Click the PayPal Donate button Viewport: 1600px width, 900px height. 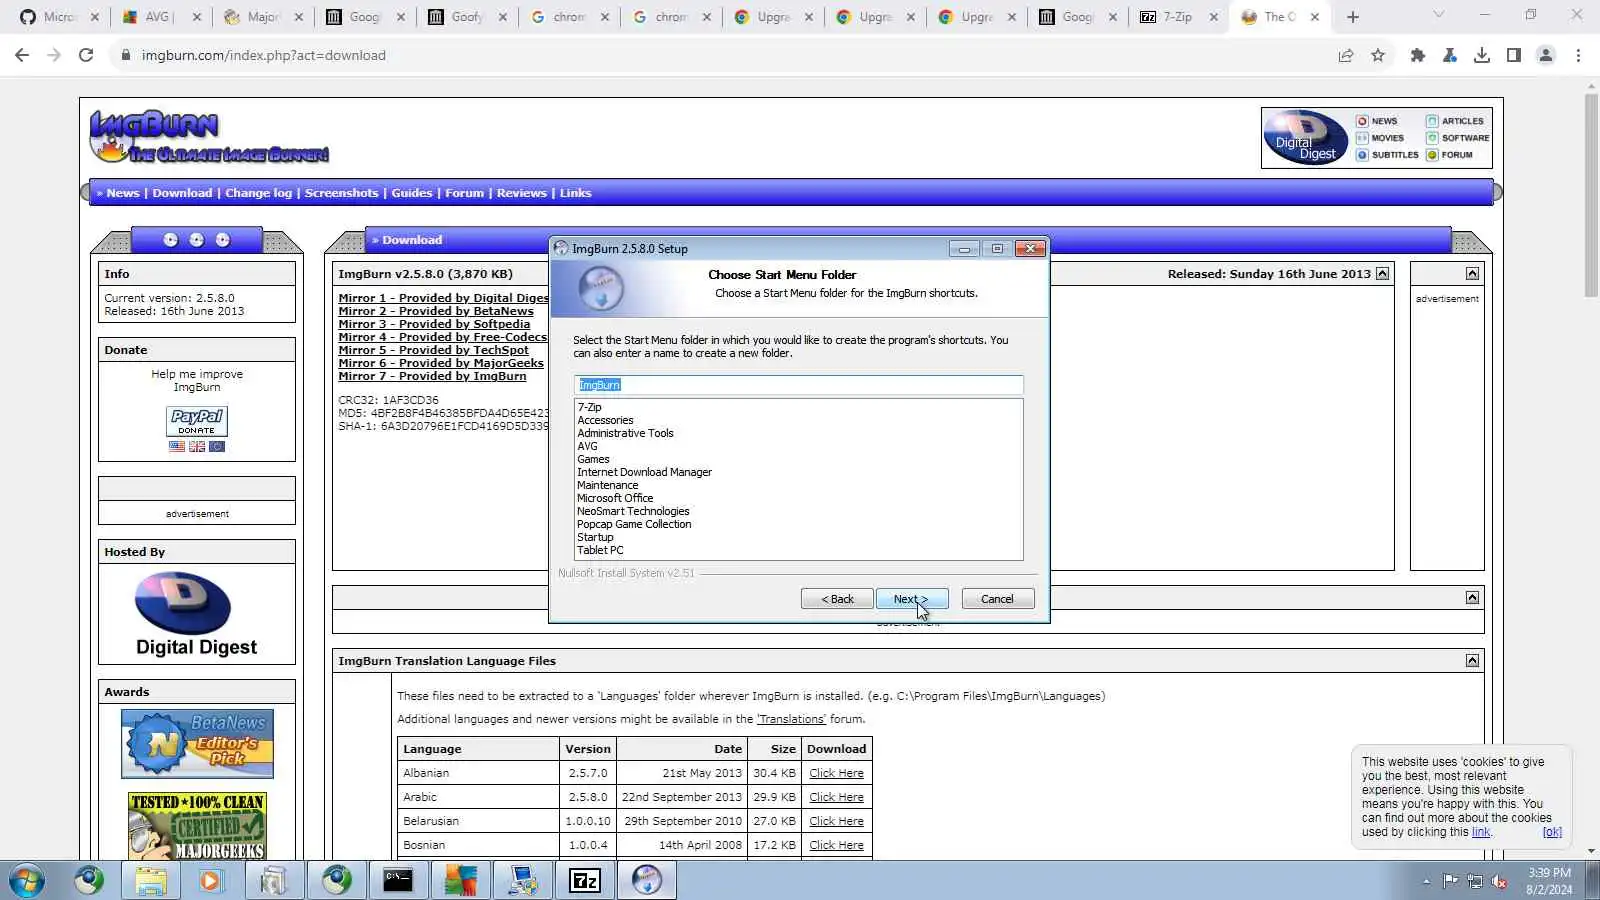pyautogui.click(x=197, y=422)
